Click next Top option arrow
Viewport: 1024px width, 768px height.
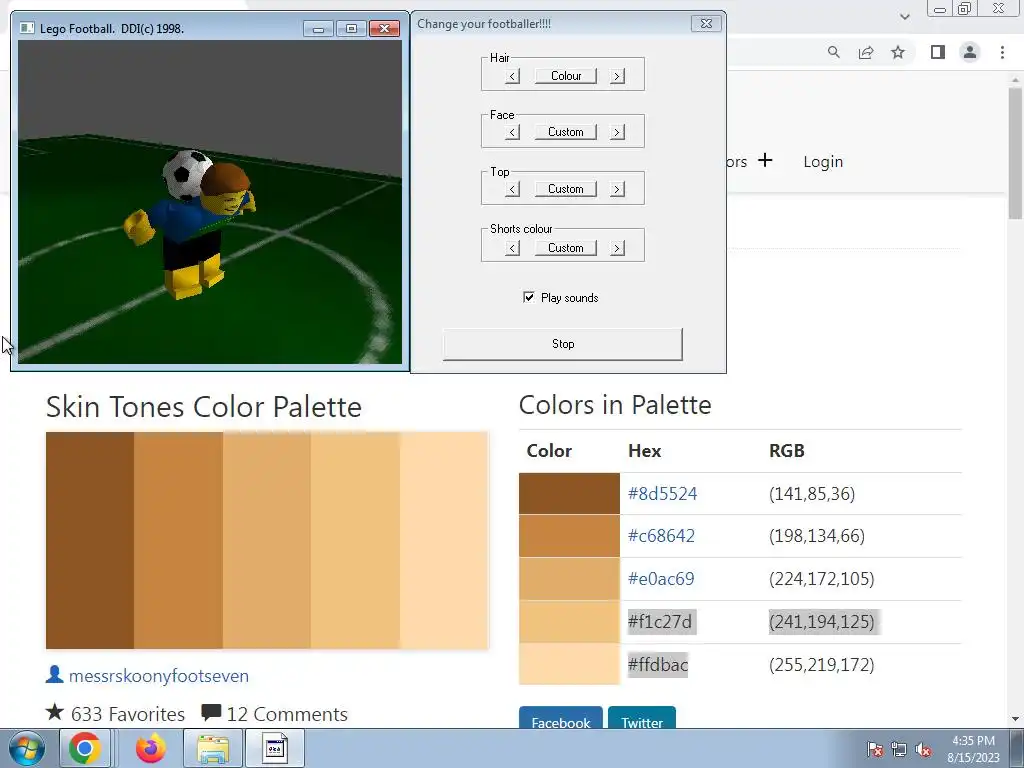617,189
